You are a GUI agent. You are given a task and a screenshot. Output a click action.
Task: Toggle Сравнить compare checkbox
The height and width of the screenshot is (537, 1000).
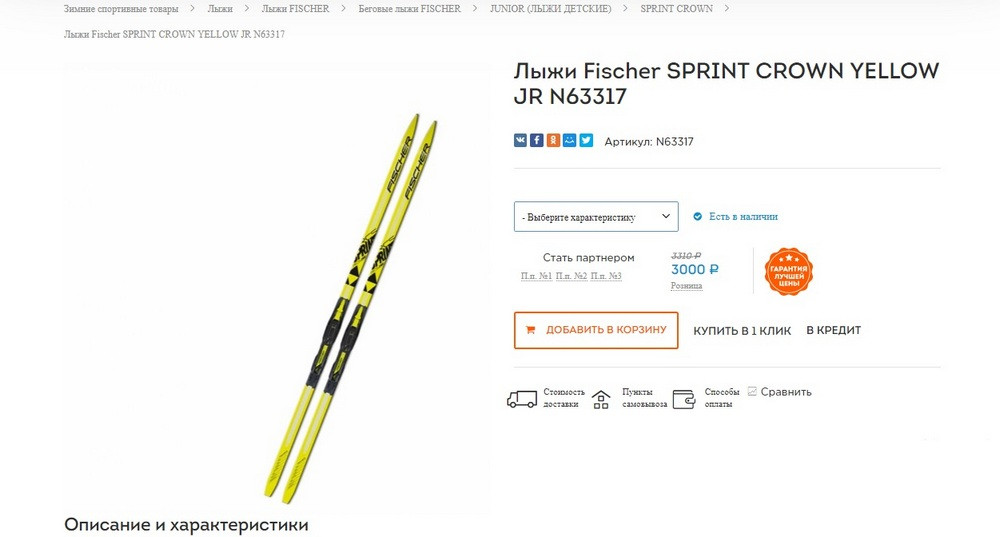[x=752, y=392]
